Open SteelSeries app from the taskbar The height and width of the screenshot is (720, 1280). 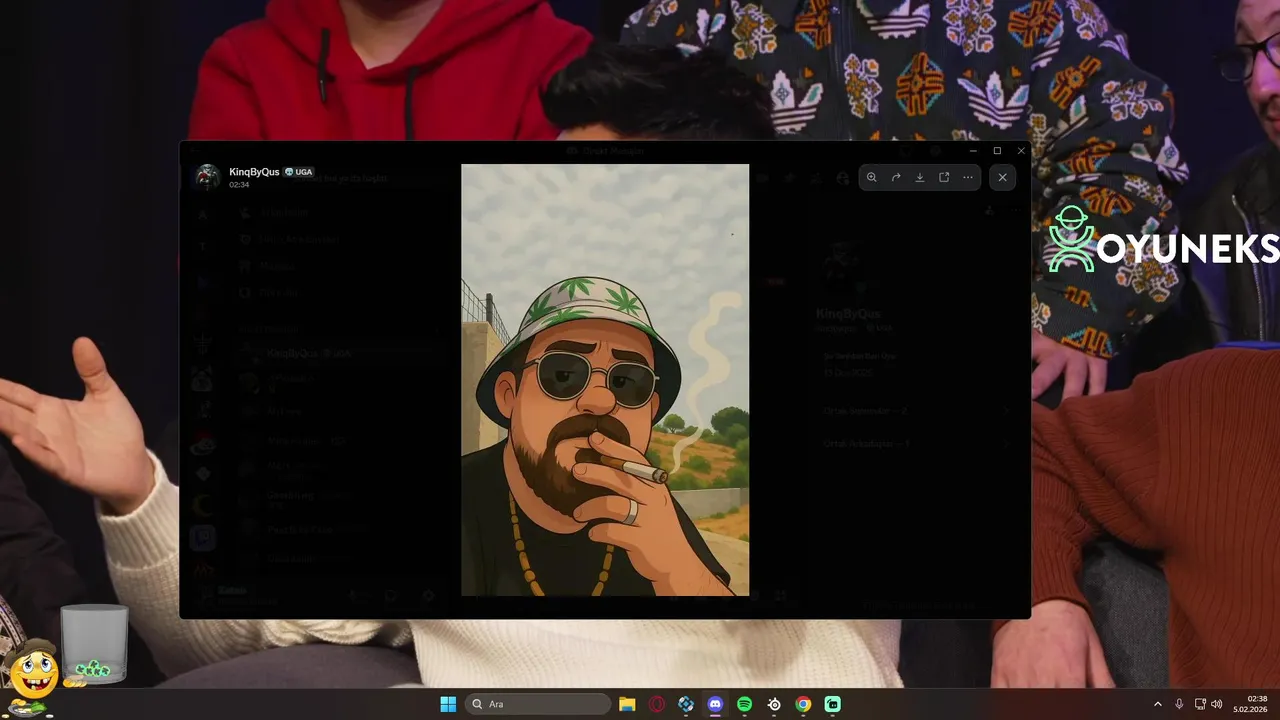[774, 704]
